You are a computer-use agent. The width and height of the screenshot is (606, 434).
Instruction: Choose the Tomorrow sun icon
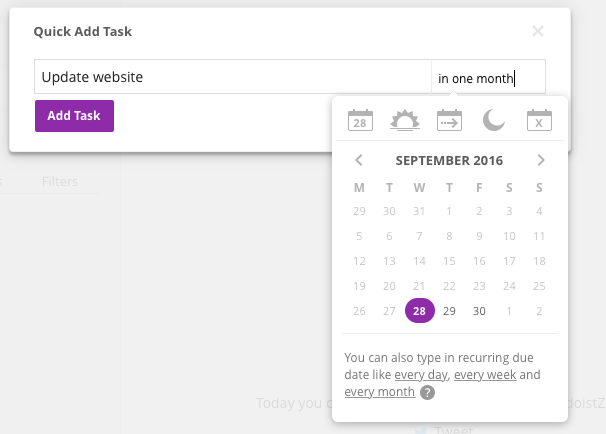click(x=405, y=120)
